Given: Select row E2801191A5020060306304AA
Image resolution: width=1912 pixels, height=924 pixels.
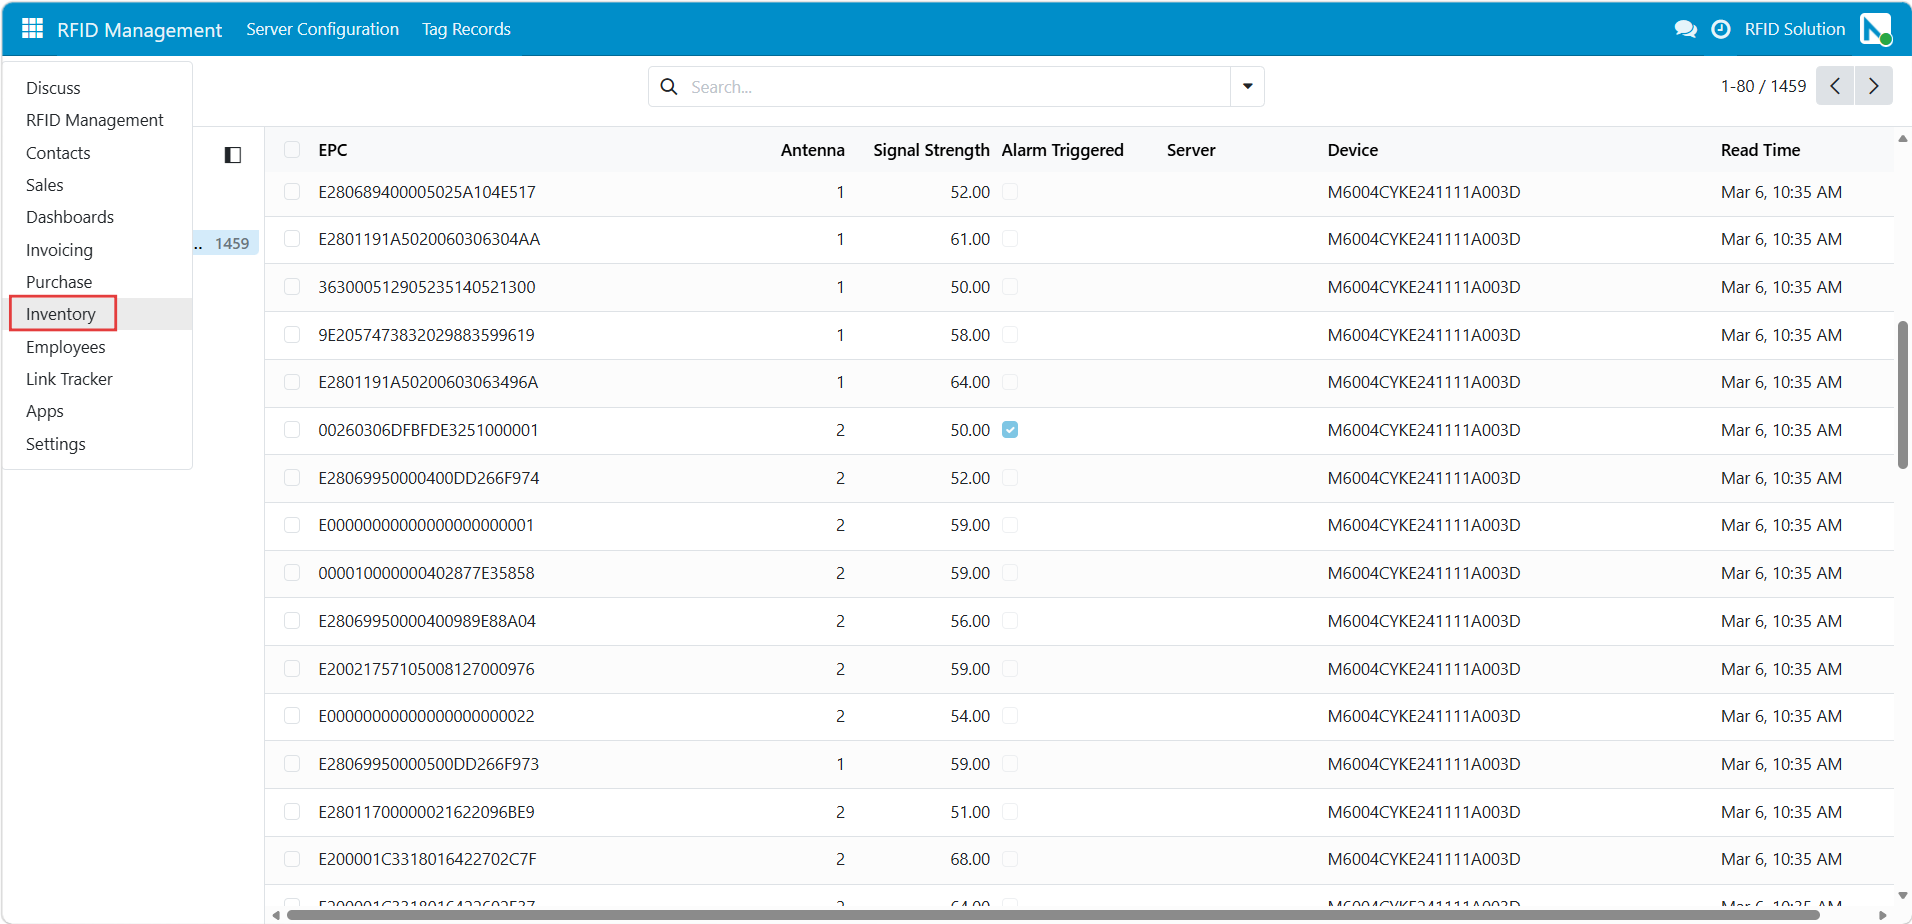Looking at the screenshot, I should [292, 239].
